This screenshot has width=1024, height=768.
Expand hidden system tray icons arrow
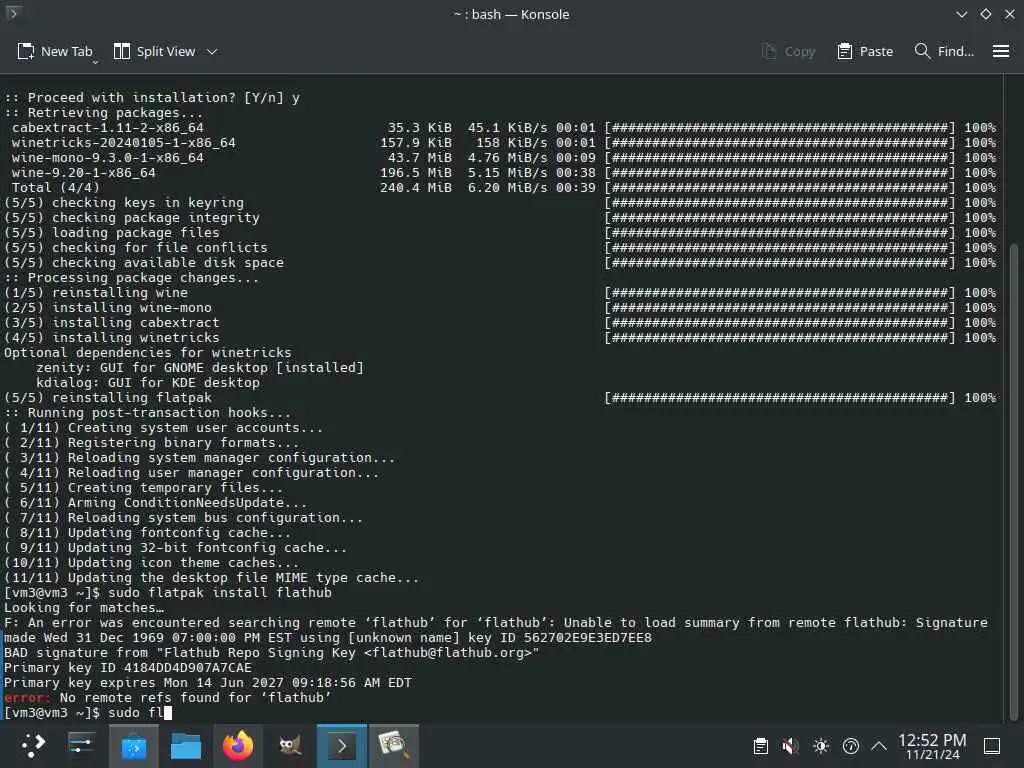[879, 746]
